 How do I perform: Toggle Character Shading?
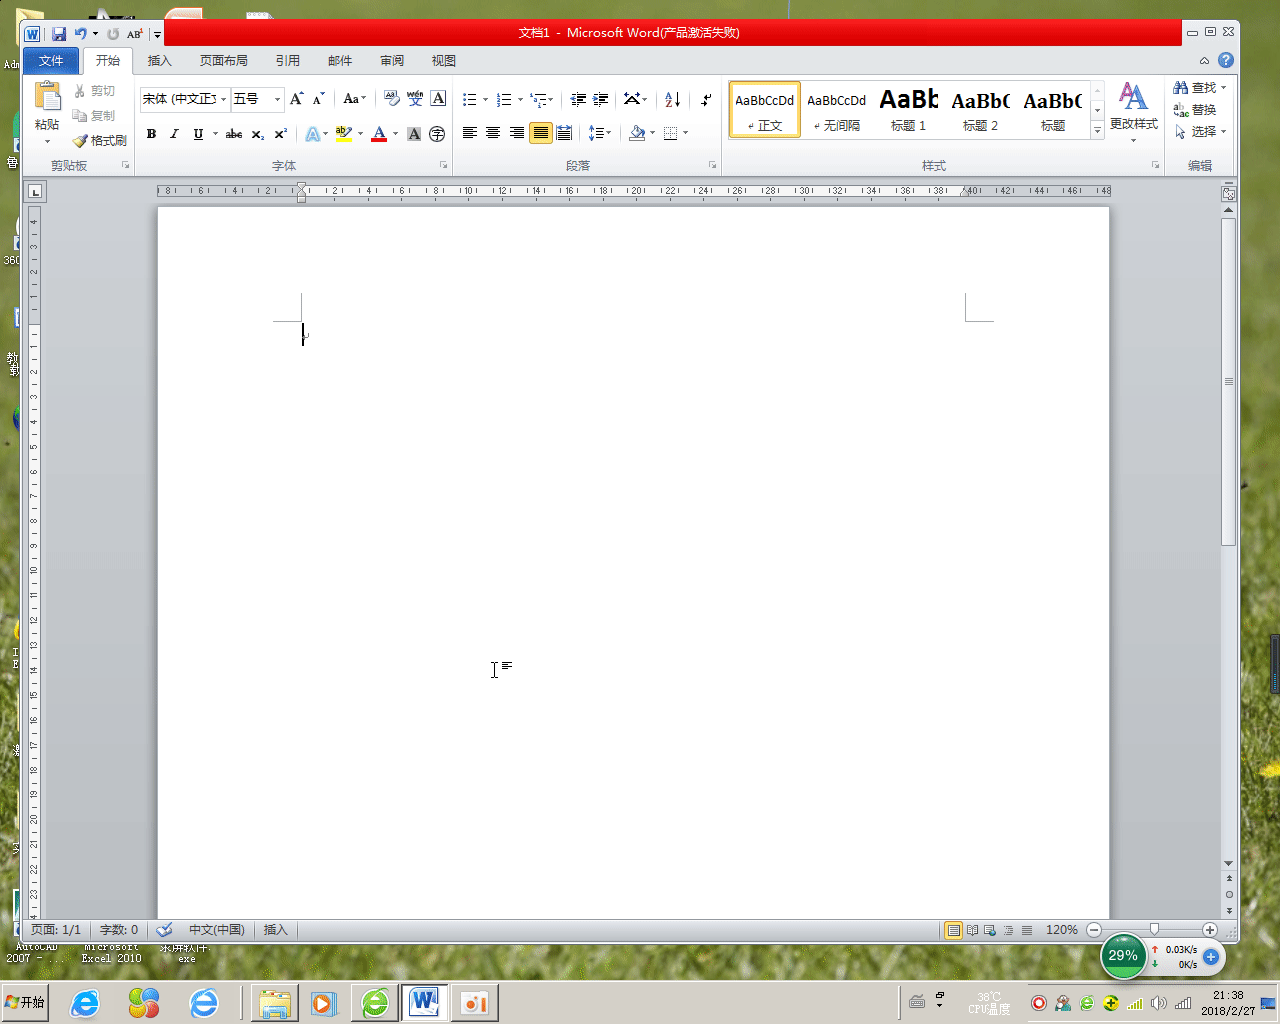pyautogui.click(x=414, y=134)
